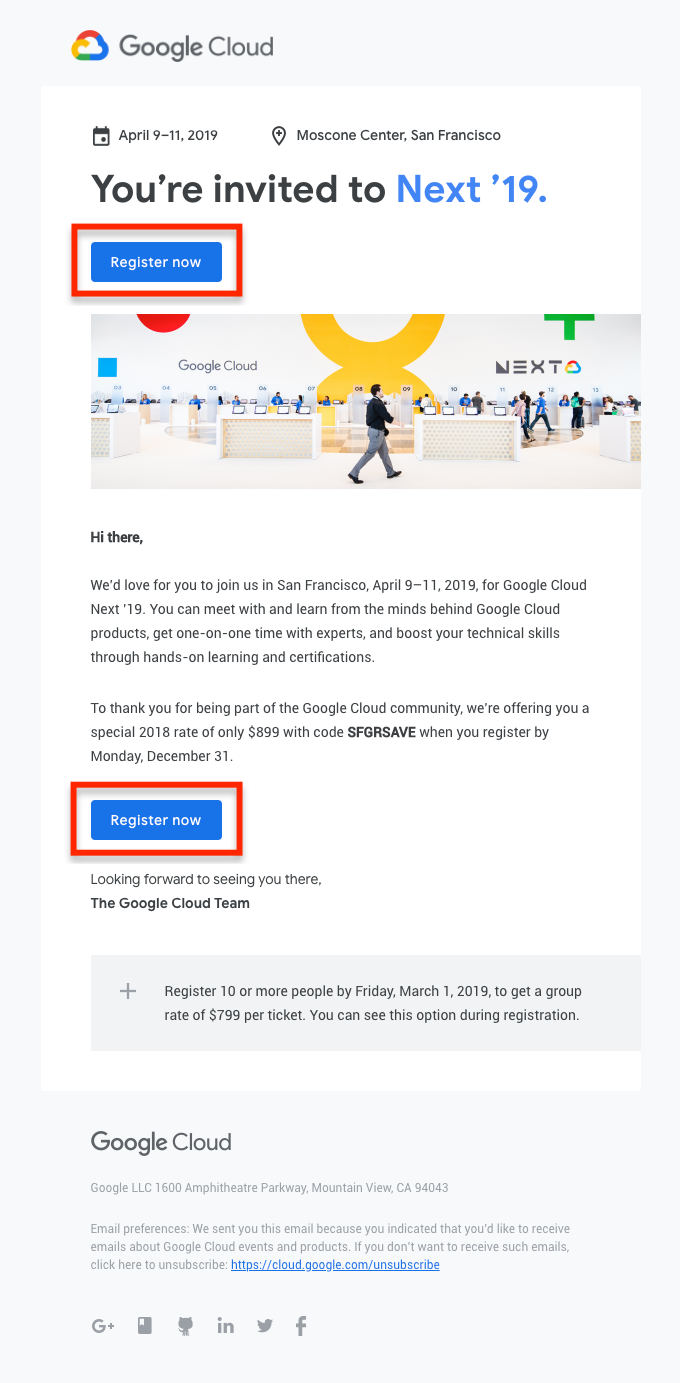
Task: Click the location pin icon near Moscone Center
Action: (280, 136)
